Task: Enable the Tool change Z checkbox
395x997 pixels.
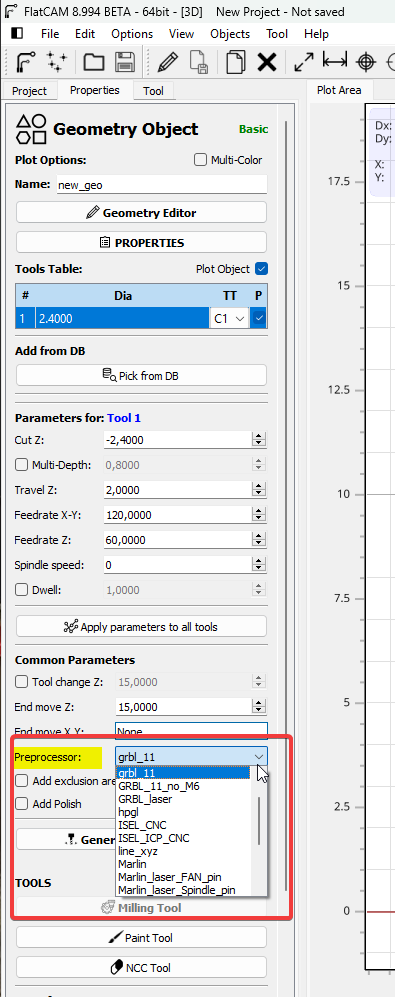Action: (x=22, y=682)
